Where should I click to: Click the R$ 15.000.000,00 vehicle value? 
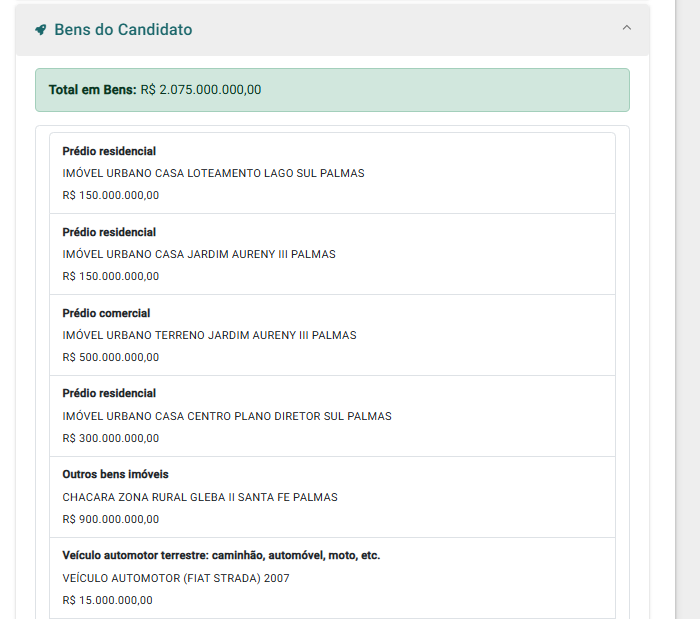pos(108,600)
